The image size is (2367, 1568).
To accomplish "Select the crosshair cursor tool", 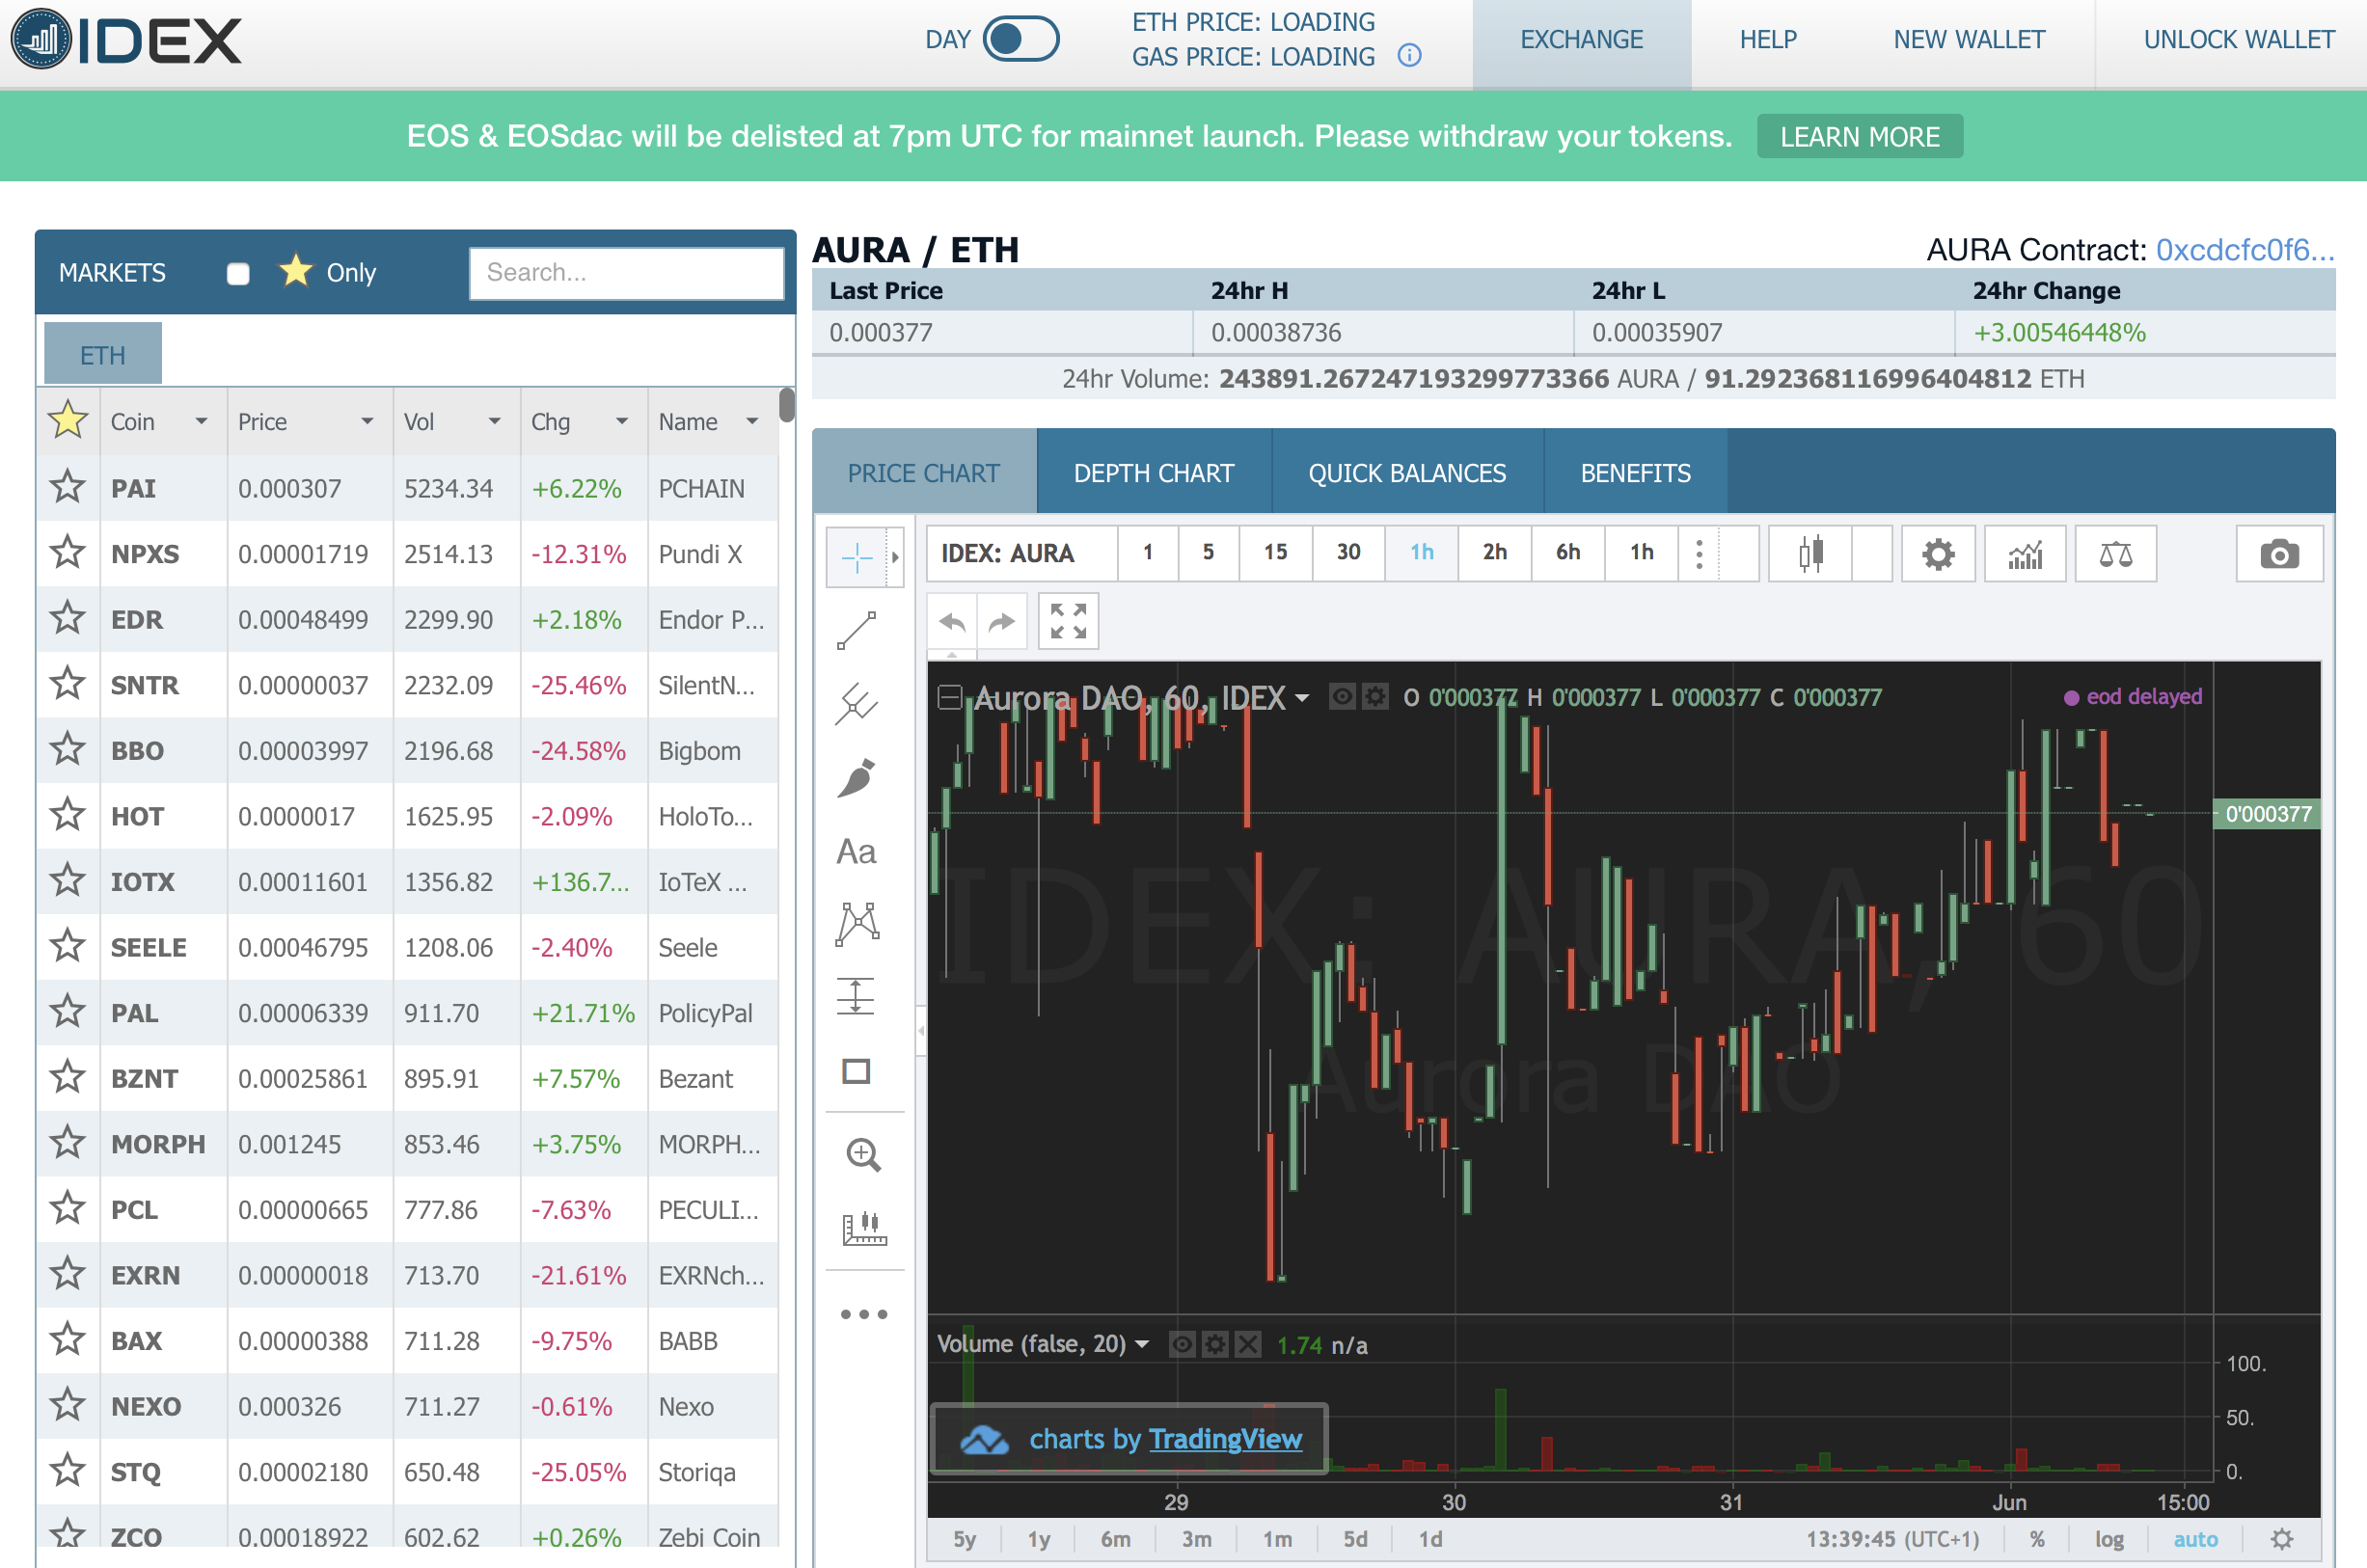I will pyautogui.click(x=857, y=557).
